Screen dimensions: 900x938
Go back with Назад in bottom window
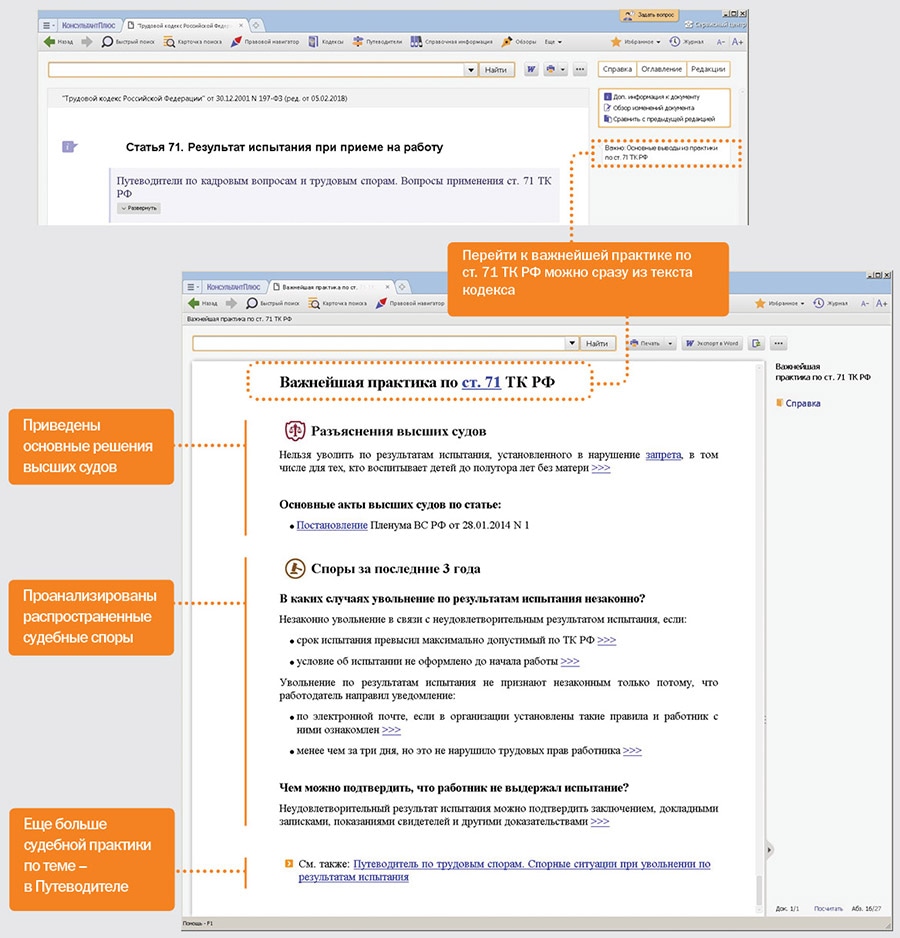(x=203, y=303)
